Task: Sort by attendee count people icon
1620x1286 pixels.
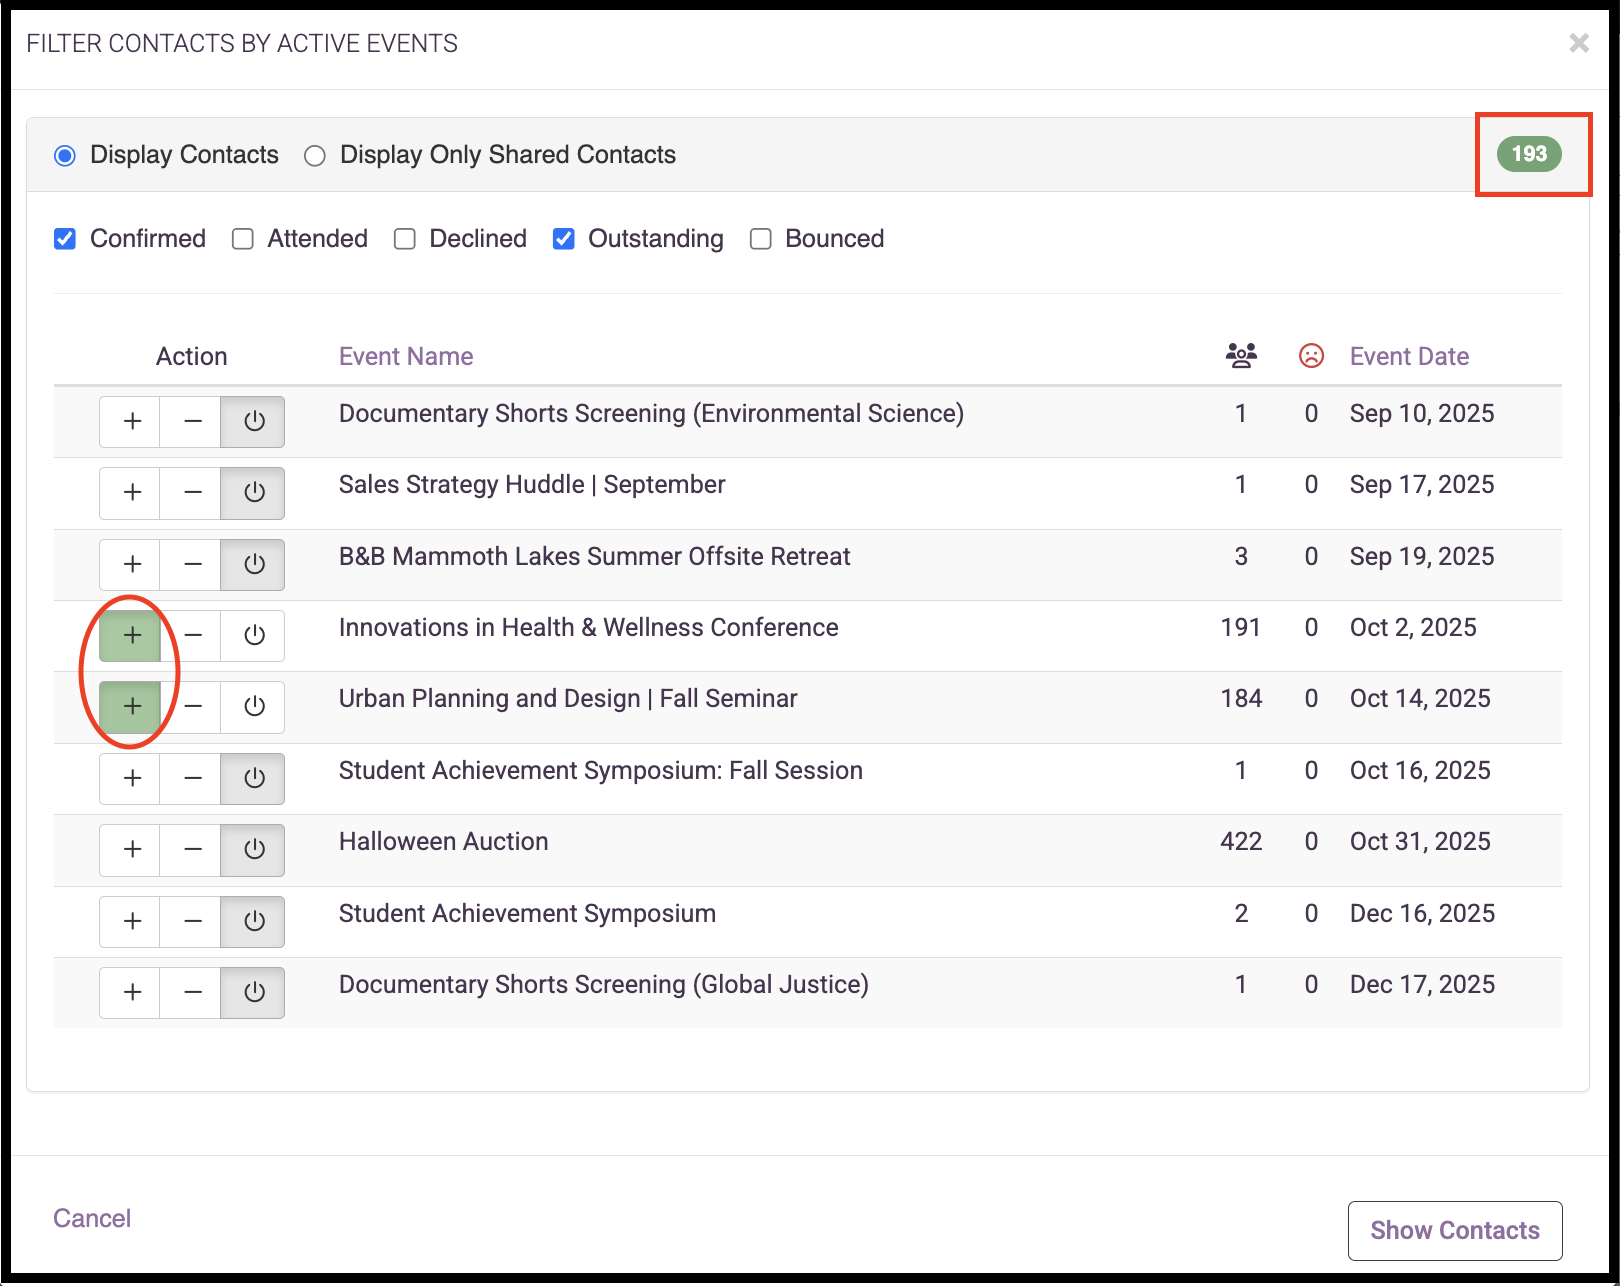Action: 1241,356
